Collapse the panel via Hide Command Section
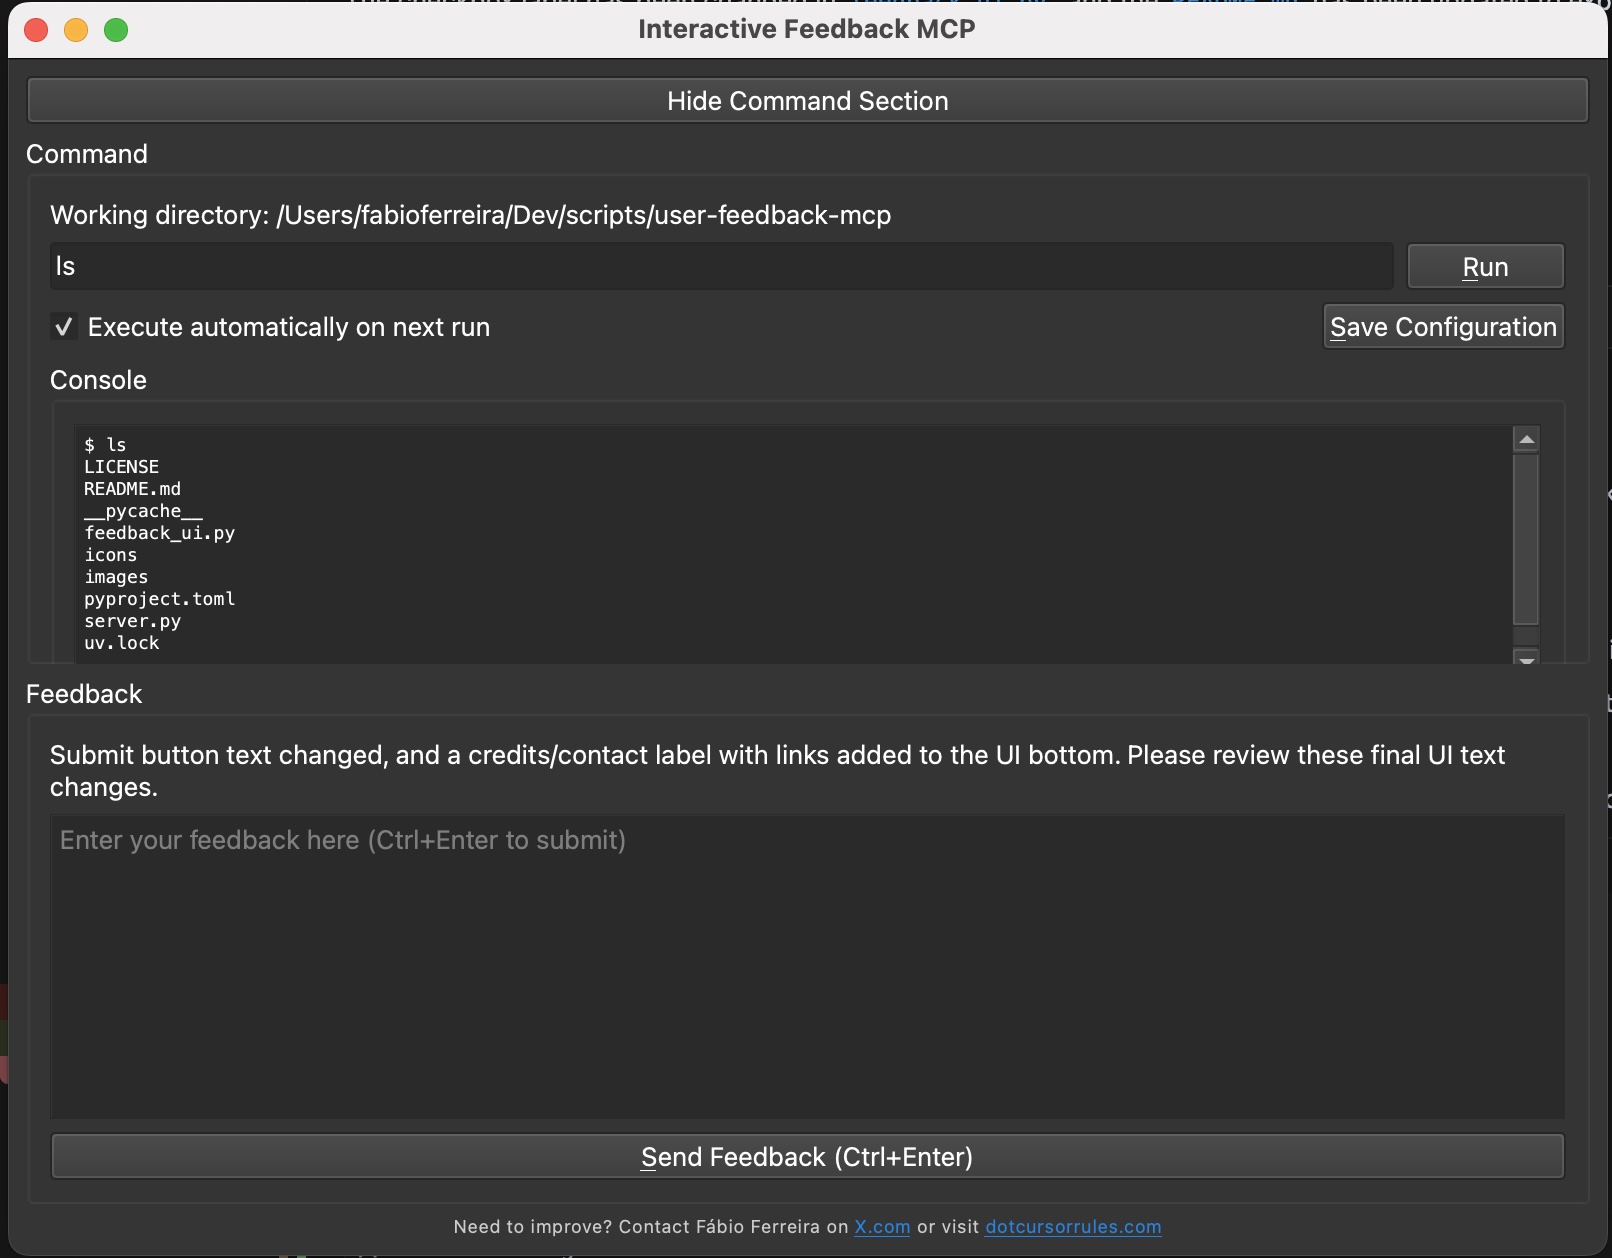The width and height of the screenshot is (1612, 1258). click(x=807, y=101)
